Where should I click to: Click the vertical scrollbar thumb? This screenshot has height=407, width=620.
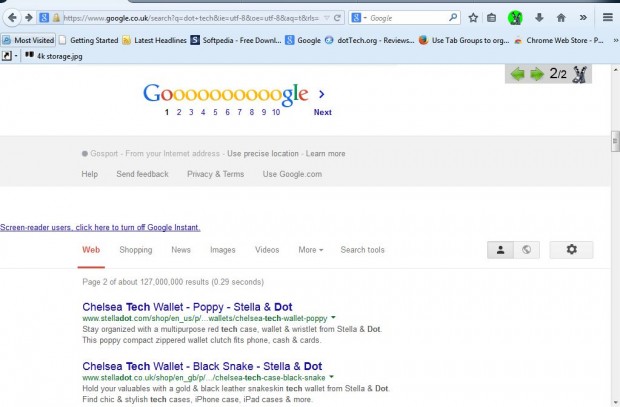click(615, 141)
